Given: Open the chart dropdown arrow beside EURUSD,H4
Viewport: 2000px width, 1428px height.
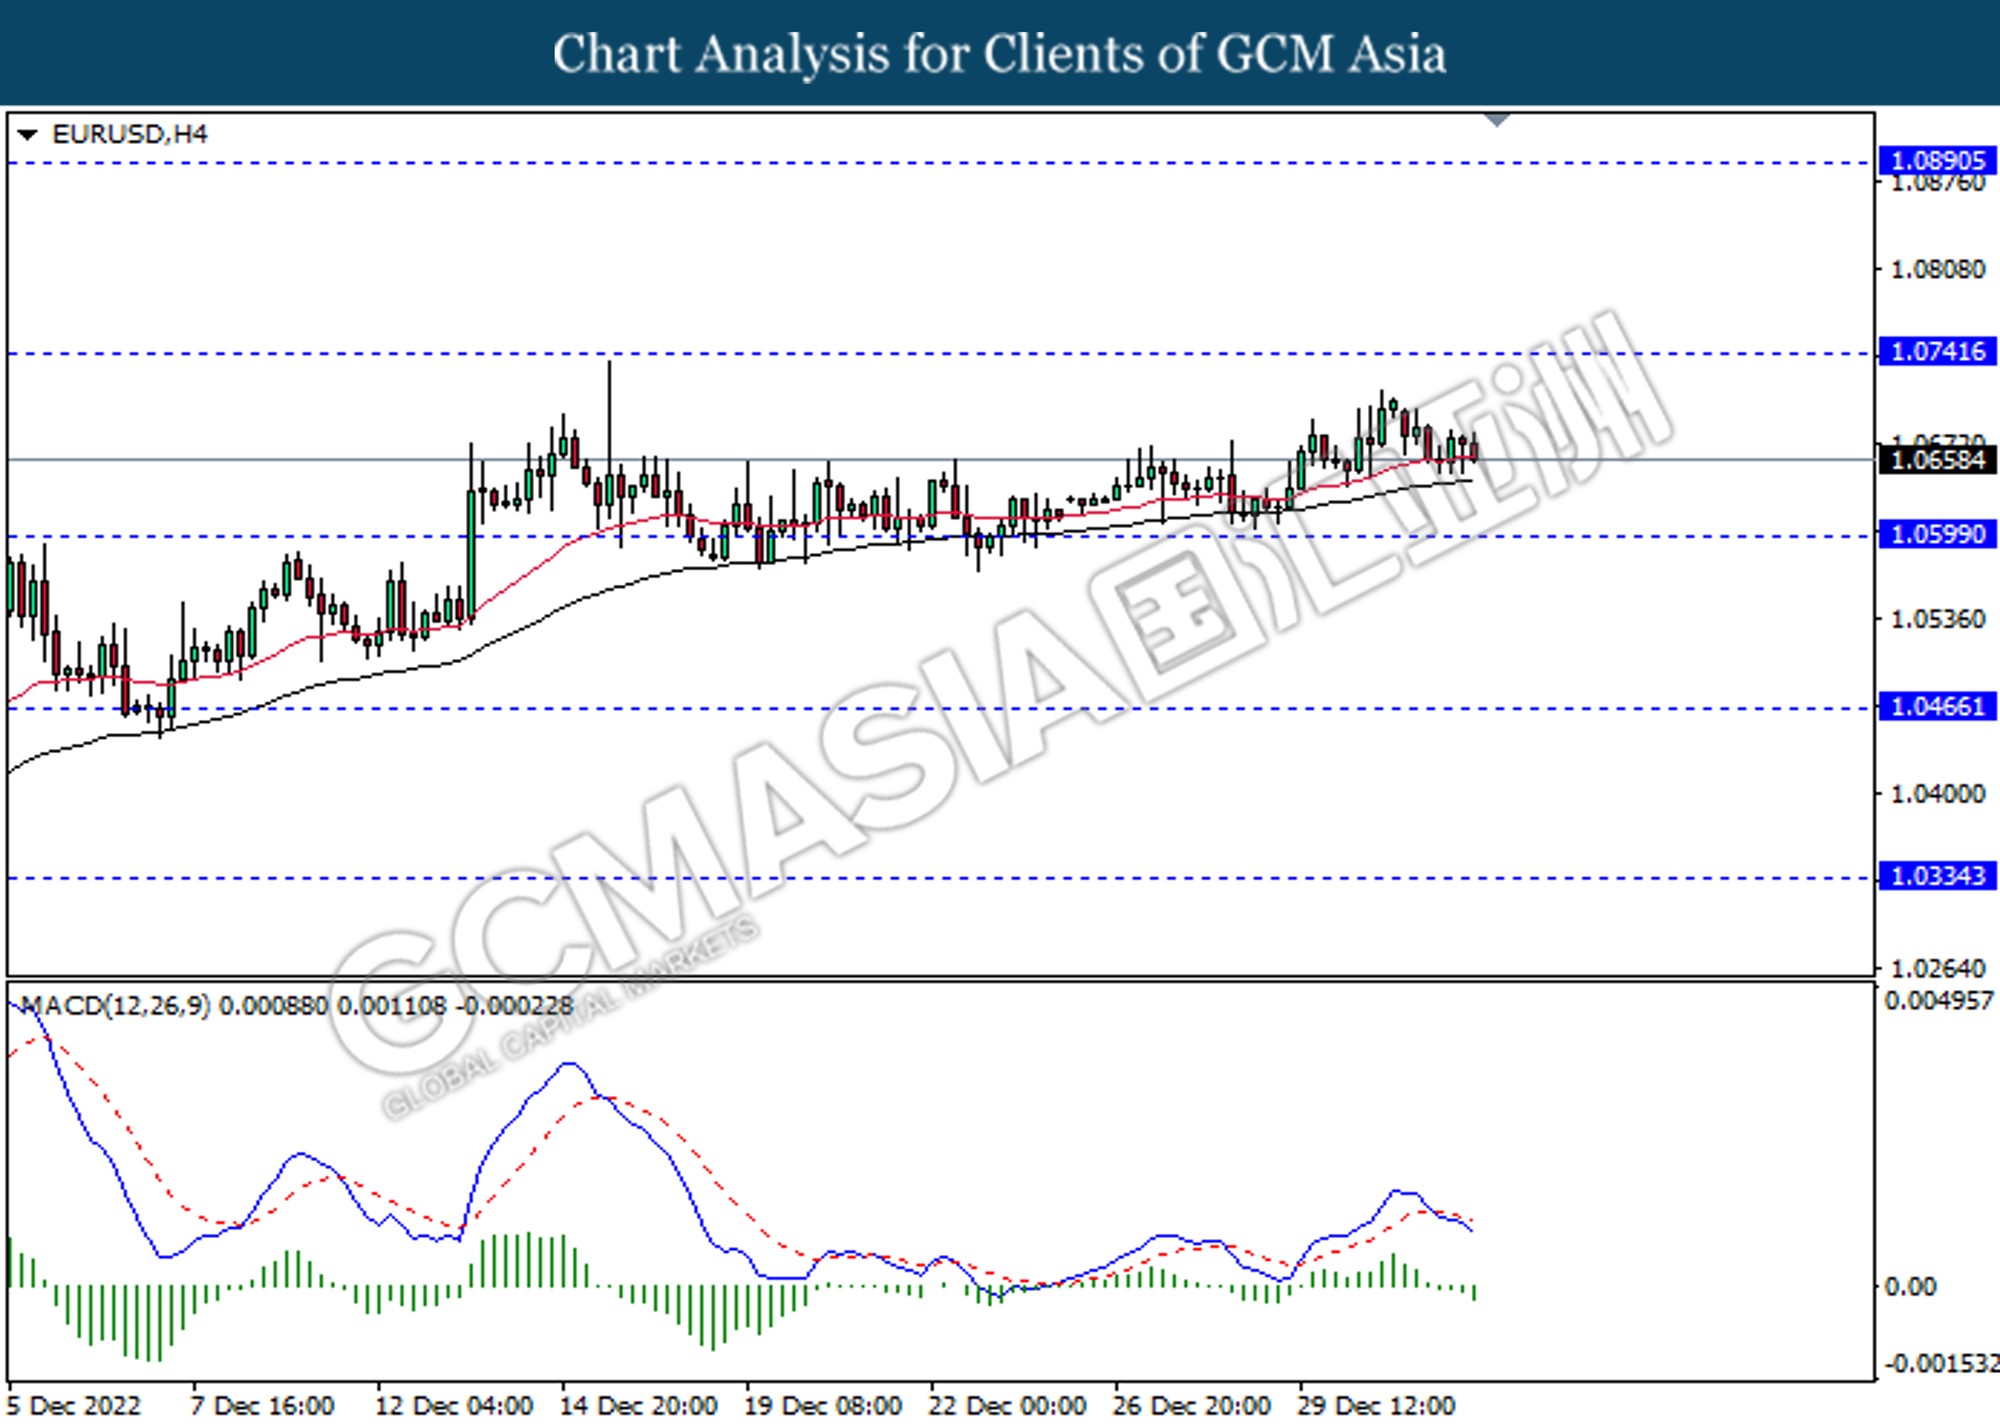Looking at the screenshot, I should [27, 134].
